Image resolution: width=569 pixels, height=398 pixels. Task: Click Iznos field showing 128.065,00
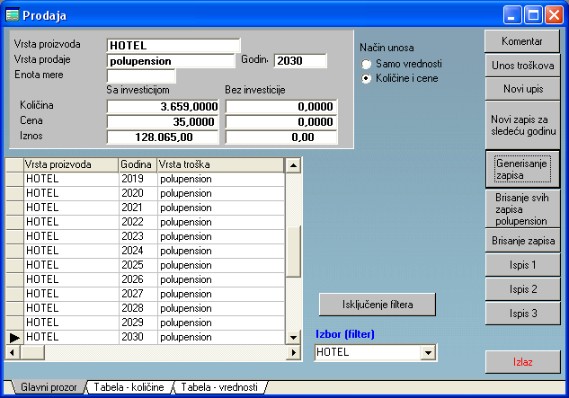point(163,137)
